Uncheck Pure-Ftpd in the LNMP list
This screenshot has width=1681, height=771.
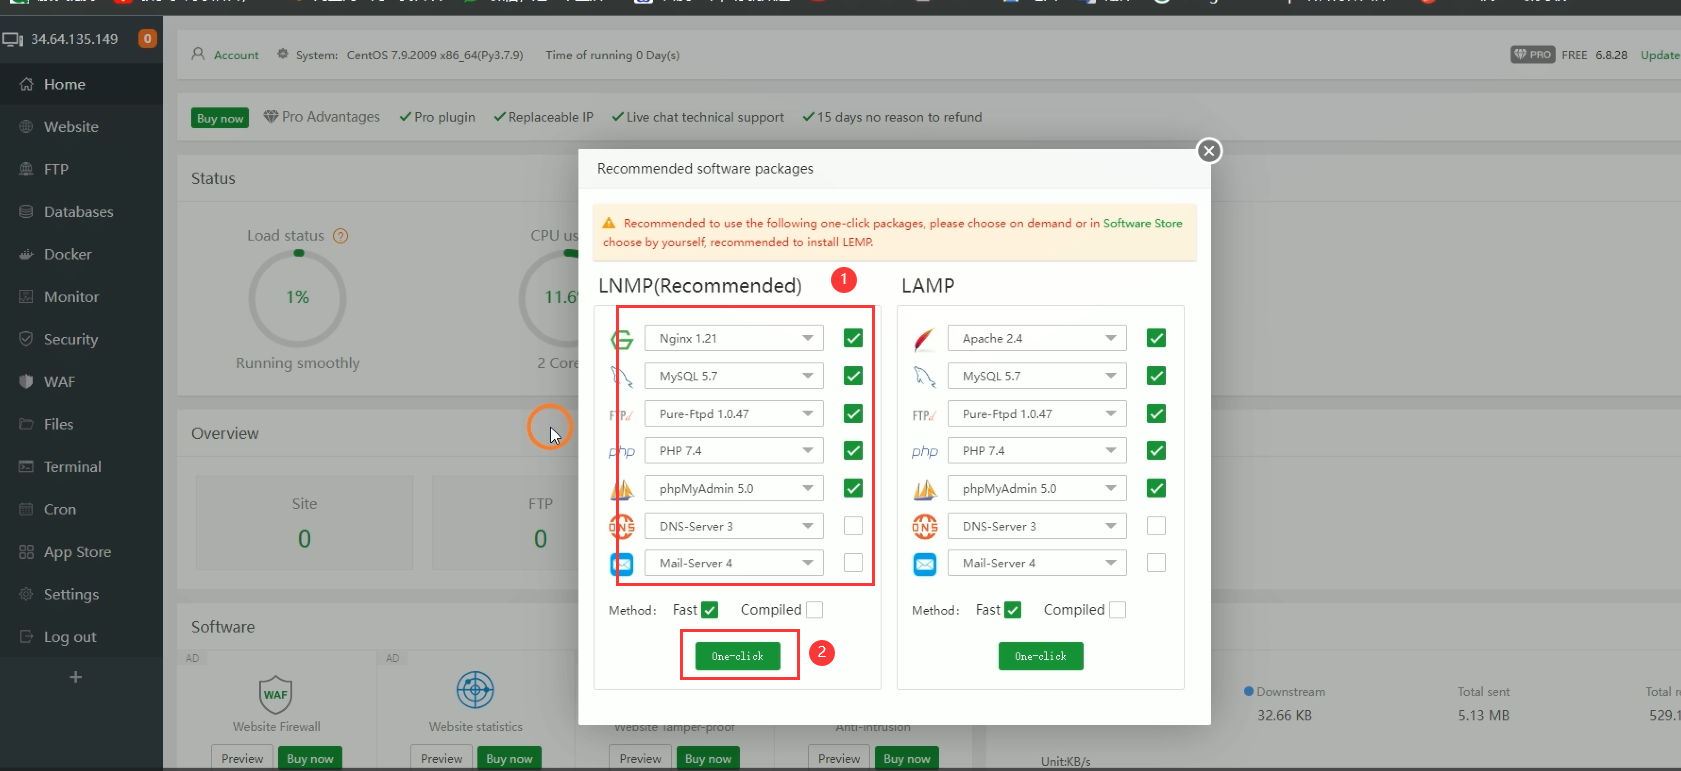tap(853, 413)
